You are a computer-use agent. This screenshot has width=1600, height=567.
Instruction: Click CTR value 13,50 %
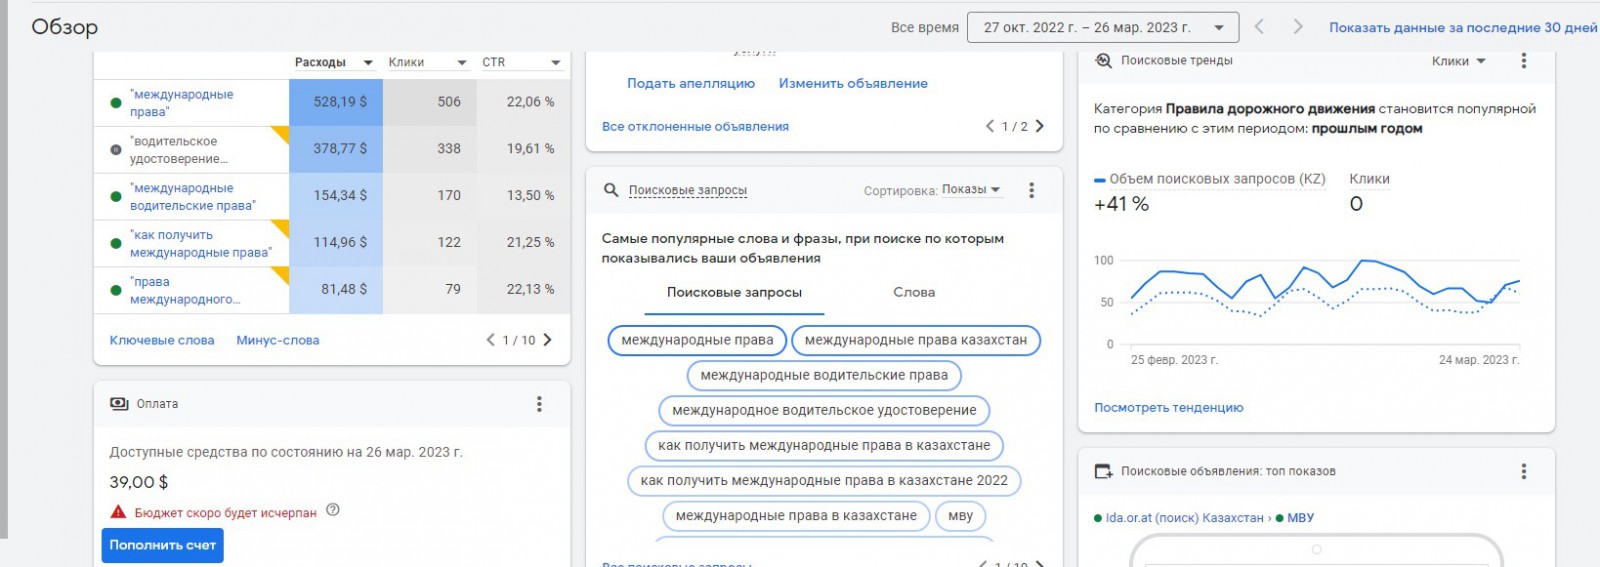pyautogui.click(x=530, y=195)
